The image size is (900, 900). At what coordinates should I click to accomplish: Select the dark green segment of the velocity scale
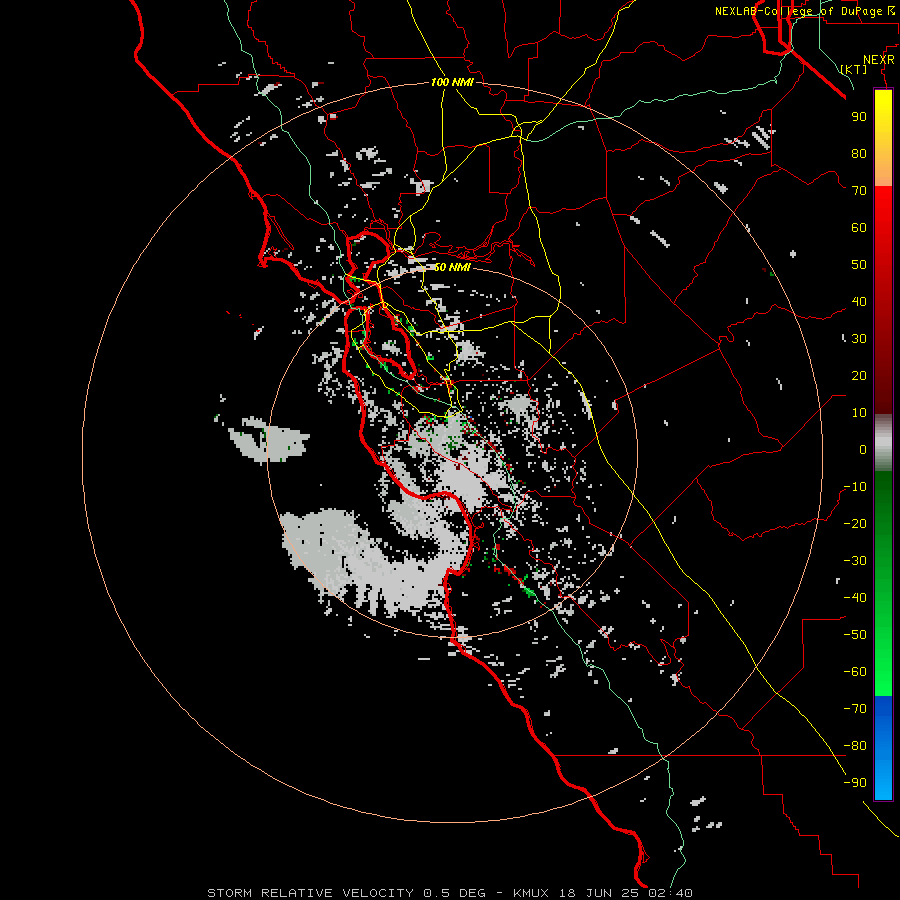[x=883, y=505]
